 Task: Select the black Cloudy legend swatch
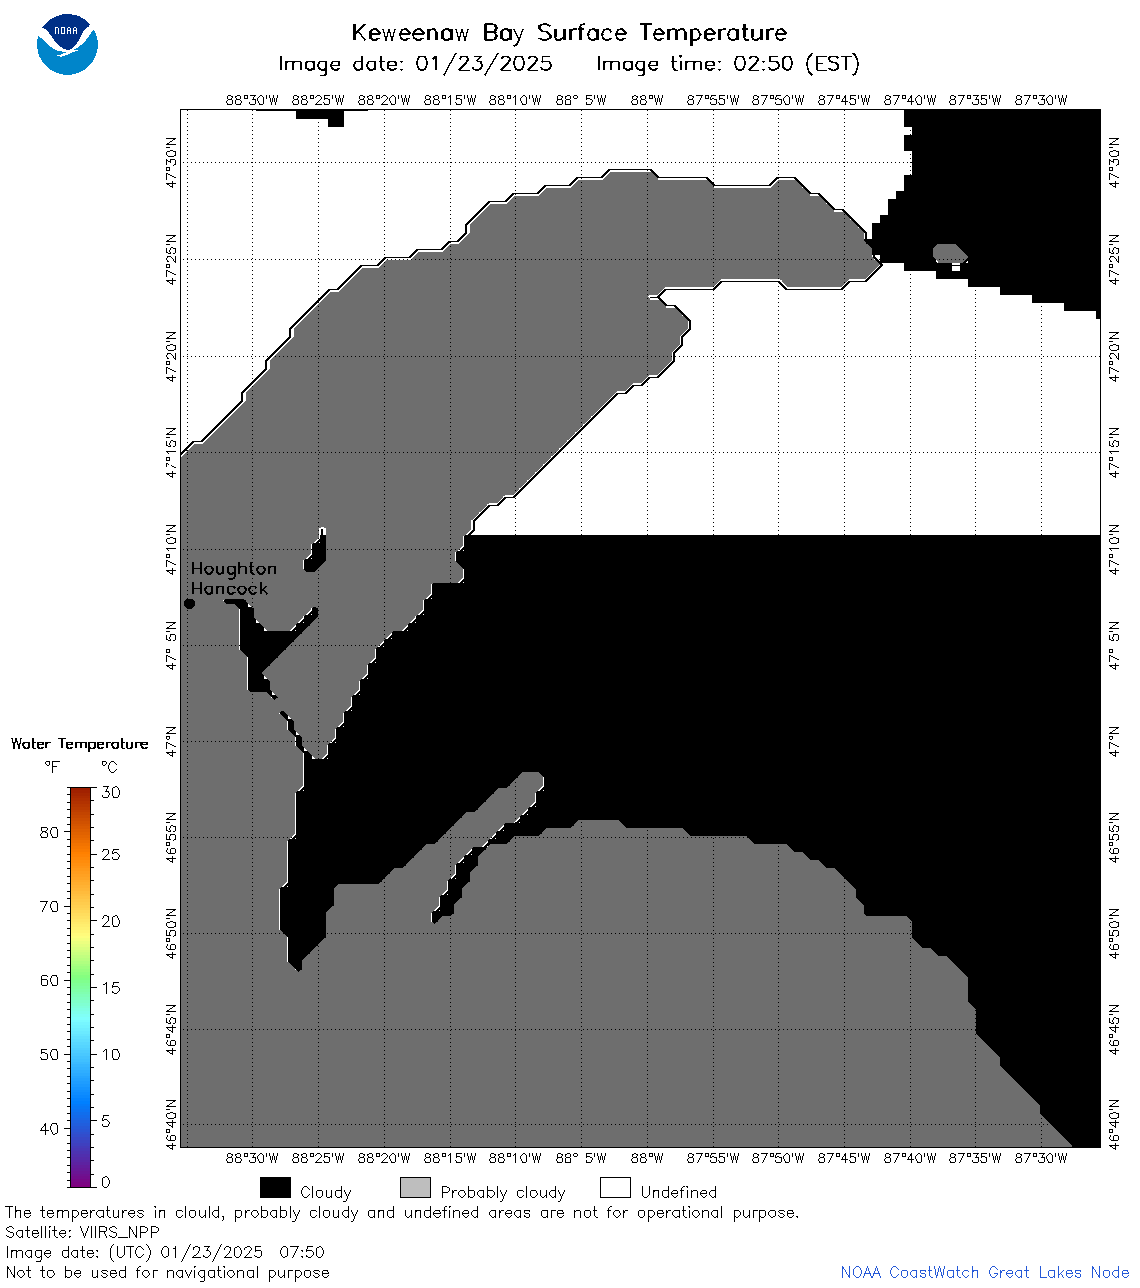pos(275,1188)
